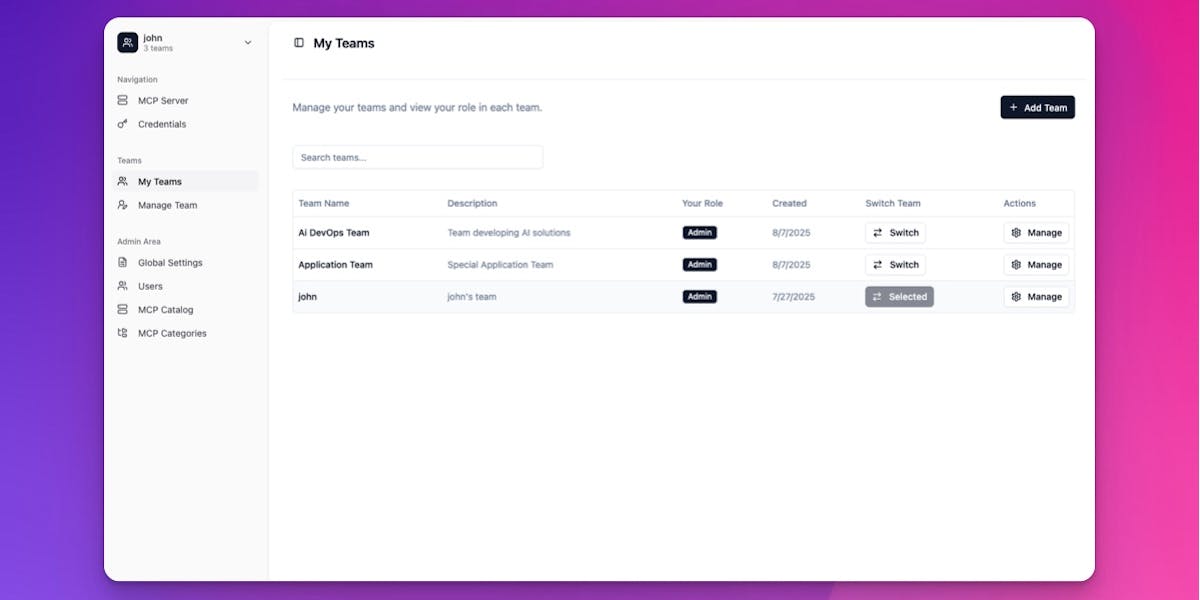This screenshot has width=1200, height=600.
Task: Switch to the Application Team
Action: point(895,264)
